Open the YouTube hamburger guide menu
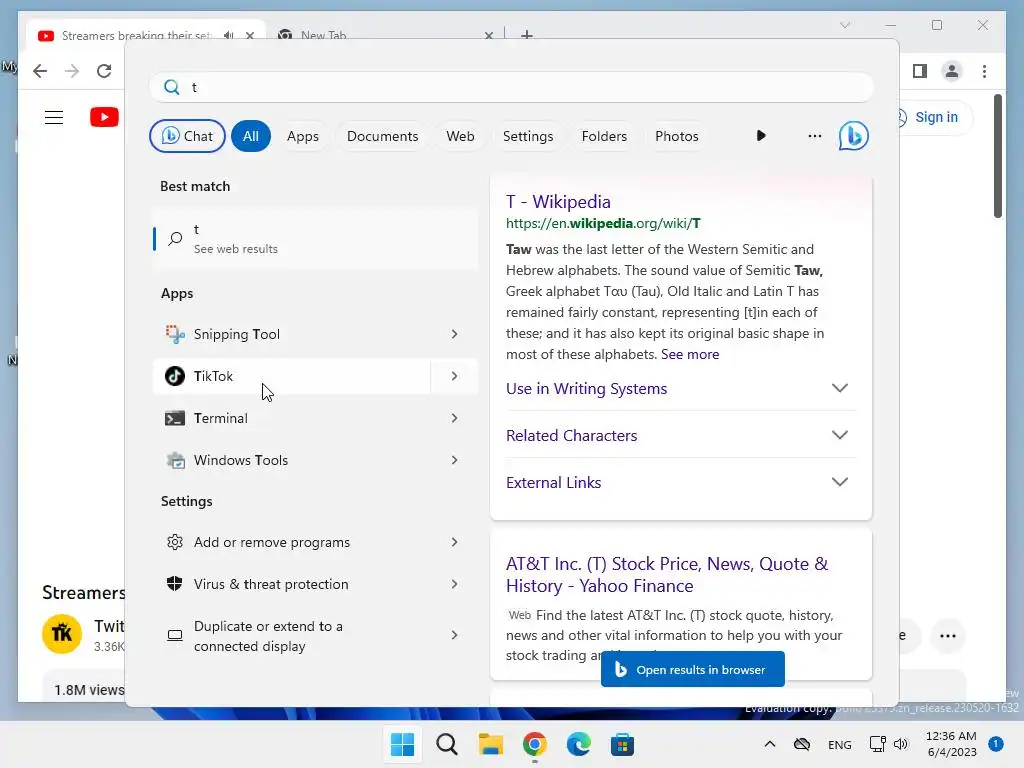 point(54,118)
